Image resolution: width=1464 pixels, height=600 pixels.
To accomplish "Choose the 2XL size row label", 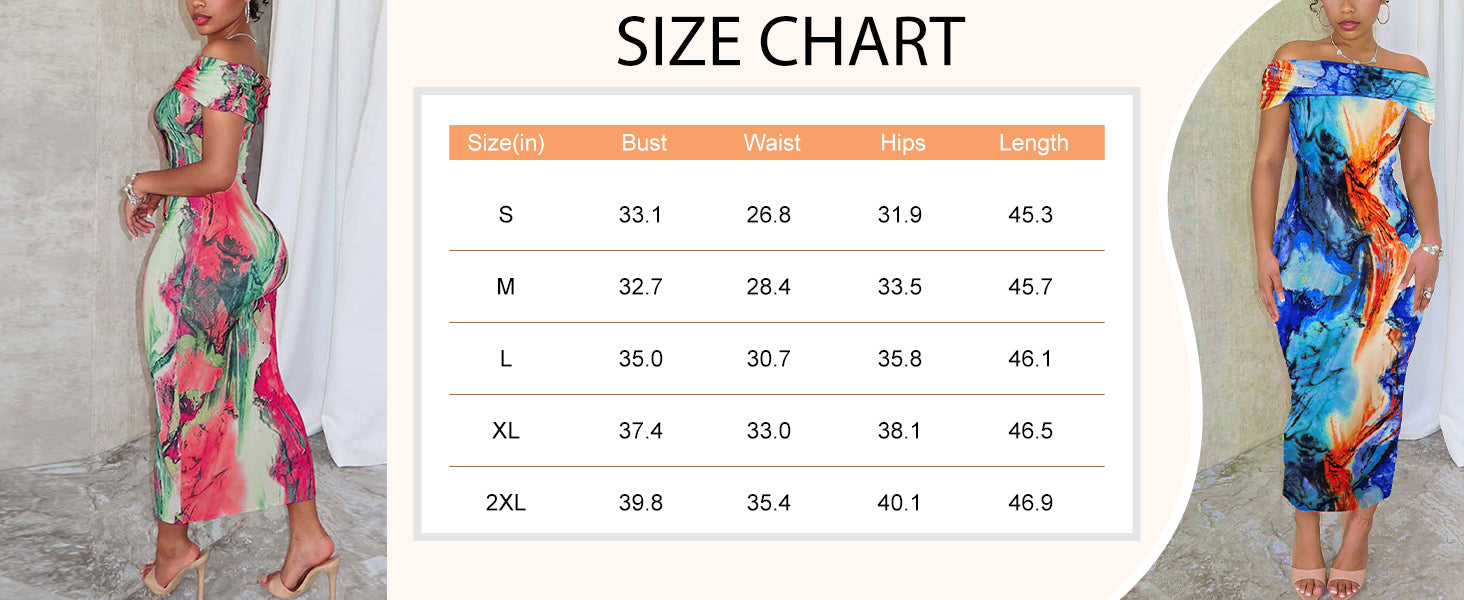I will [x=506, y=503].
